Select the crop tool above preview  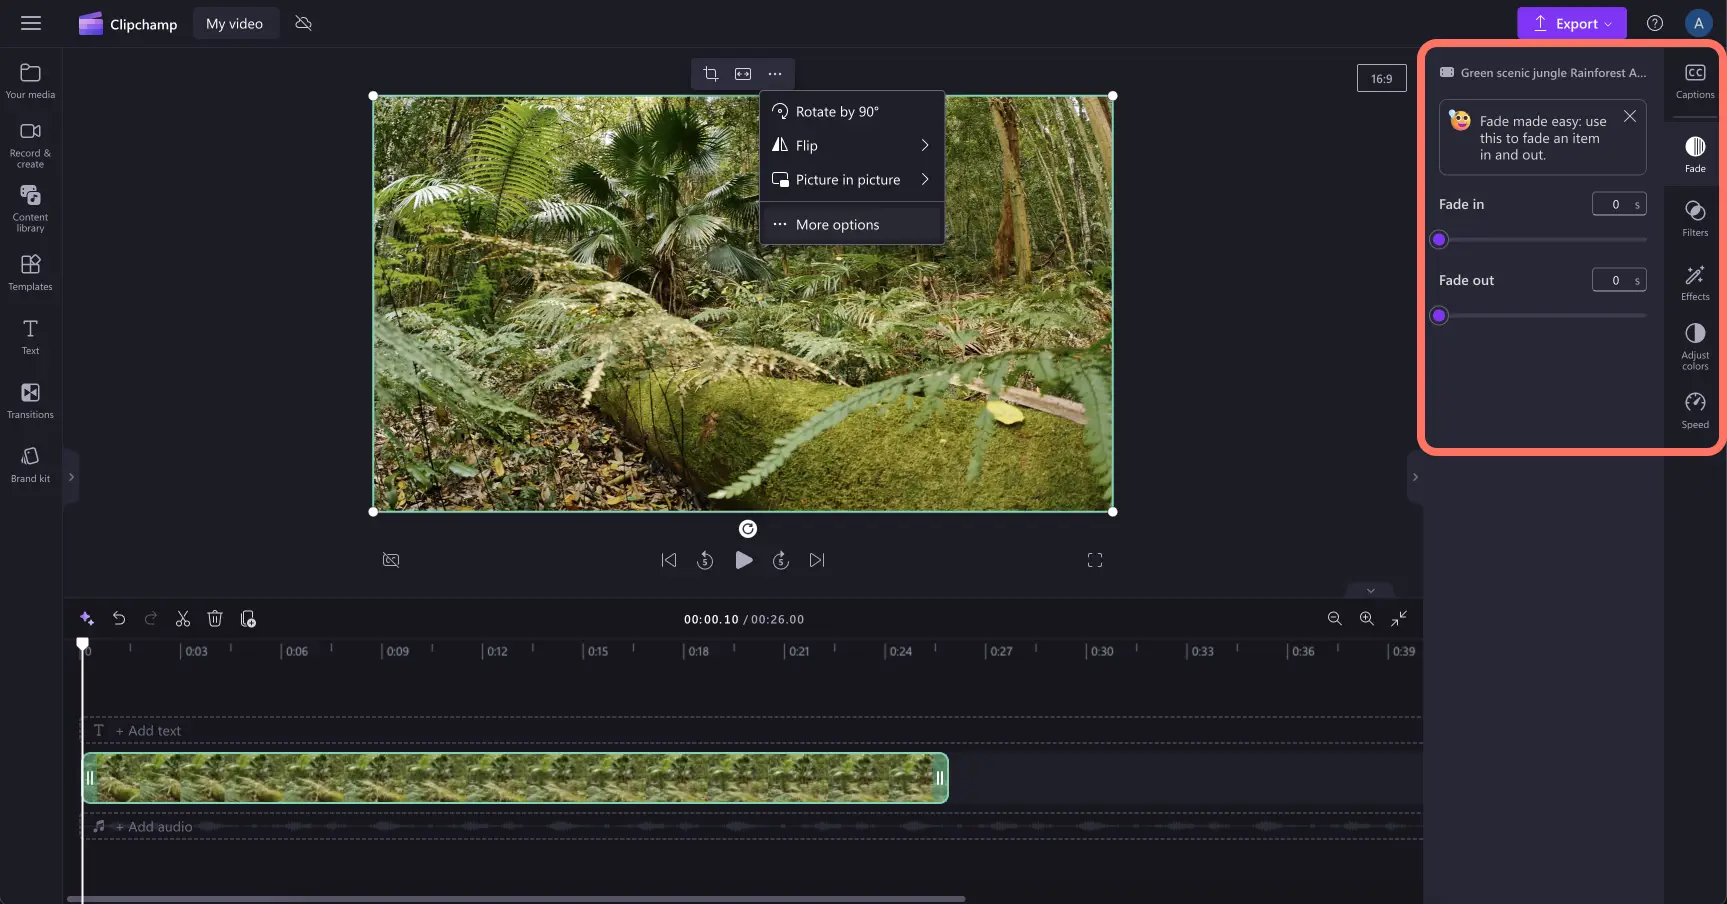[710, 74]
